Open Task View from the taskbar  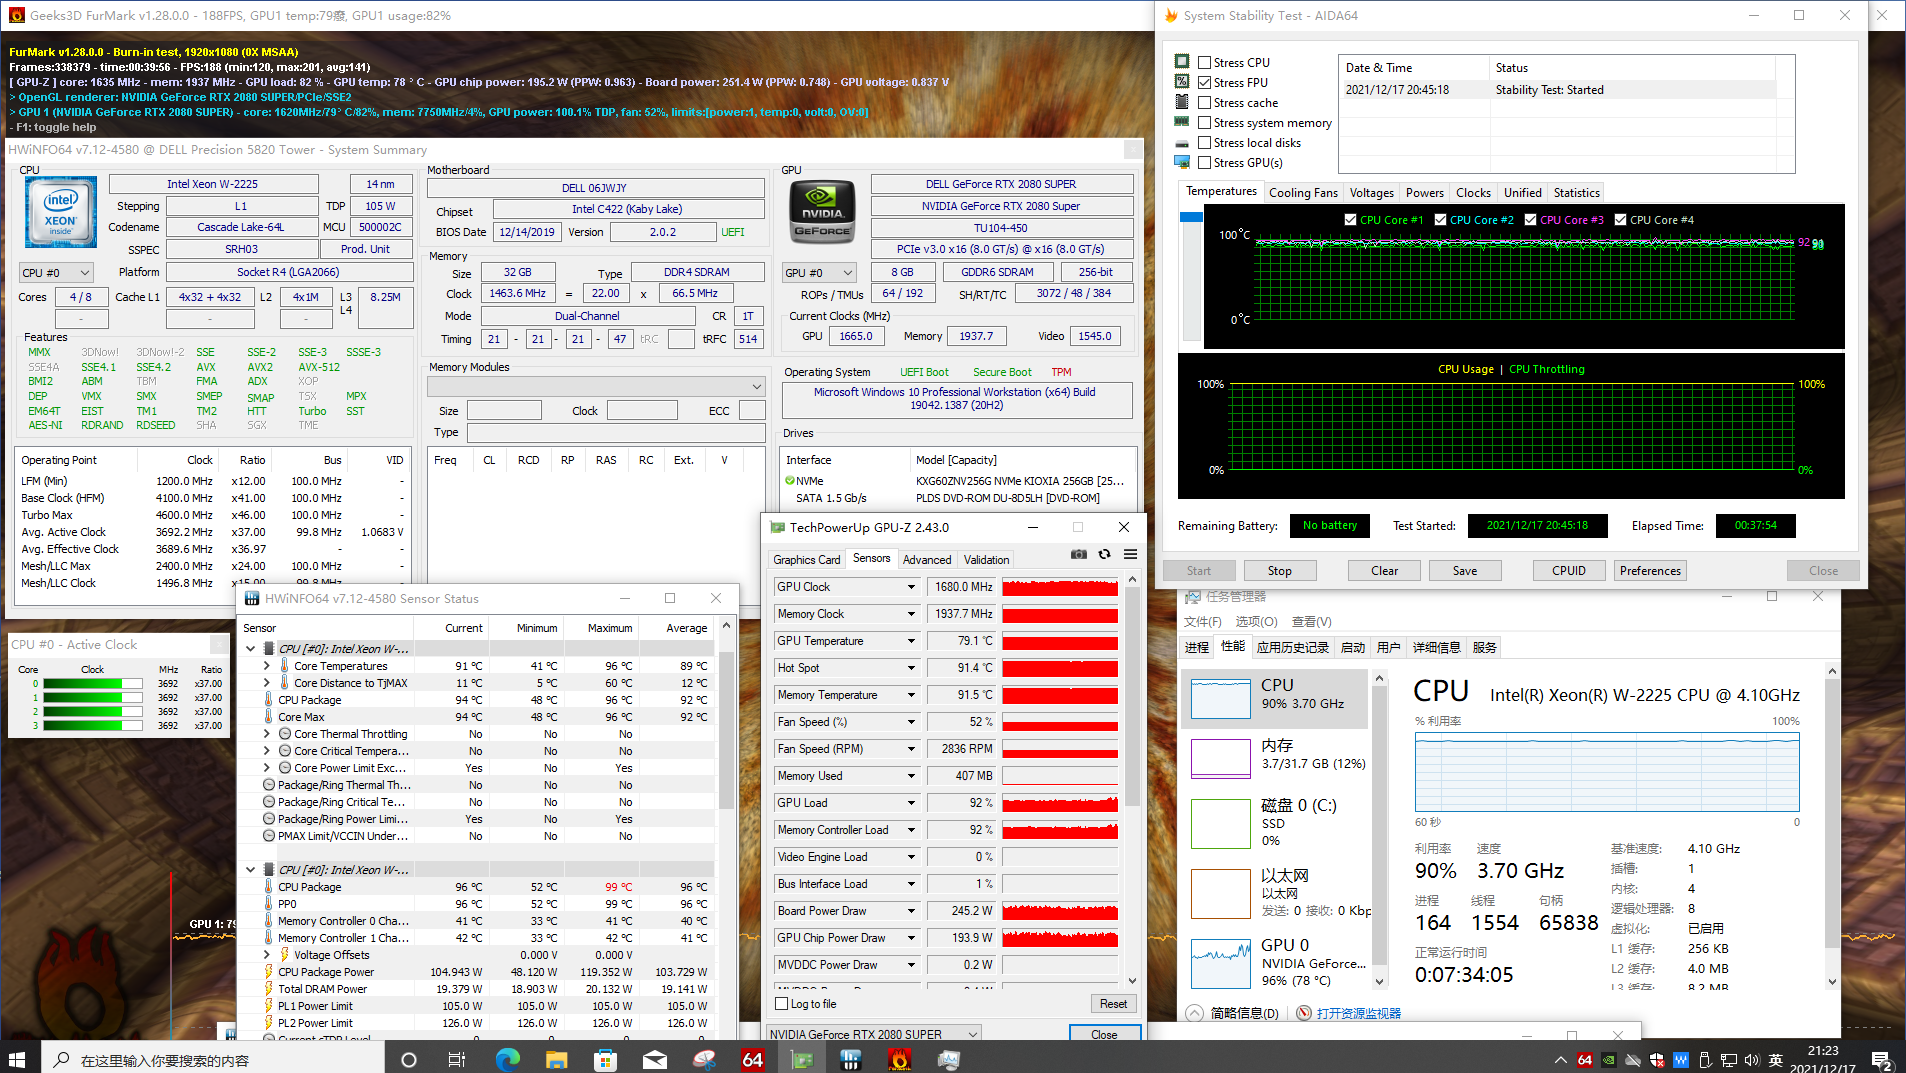[x=456, y=1060]
